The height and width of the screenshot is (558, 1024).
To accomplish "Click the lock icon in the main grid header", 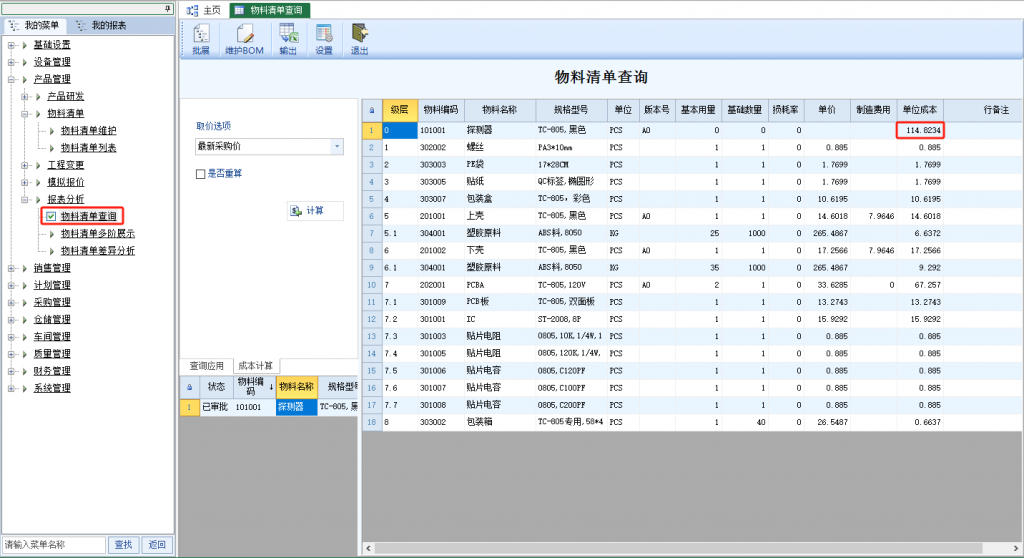I will pos(372,110).
